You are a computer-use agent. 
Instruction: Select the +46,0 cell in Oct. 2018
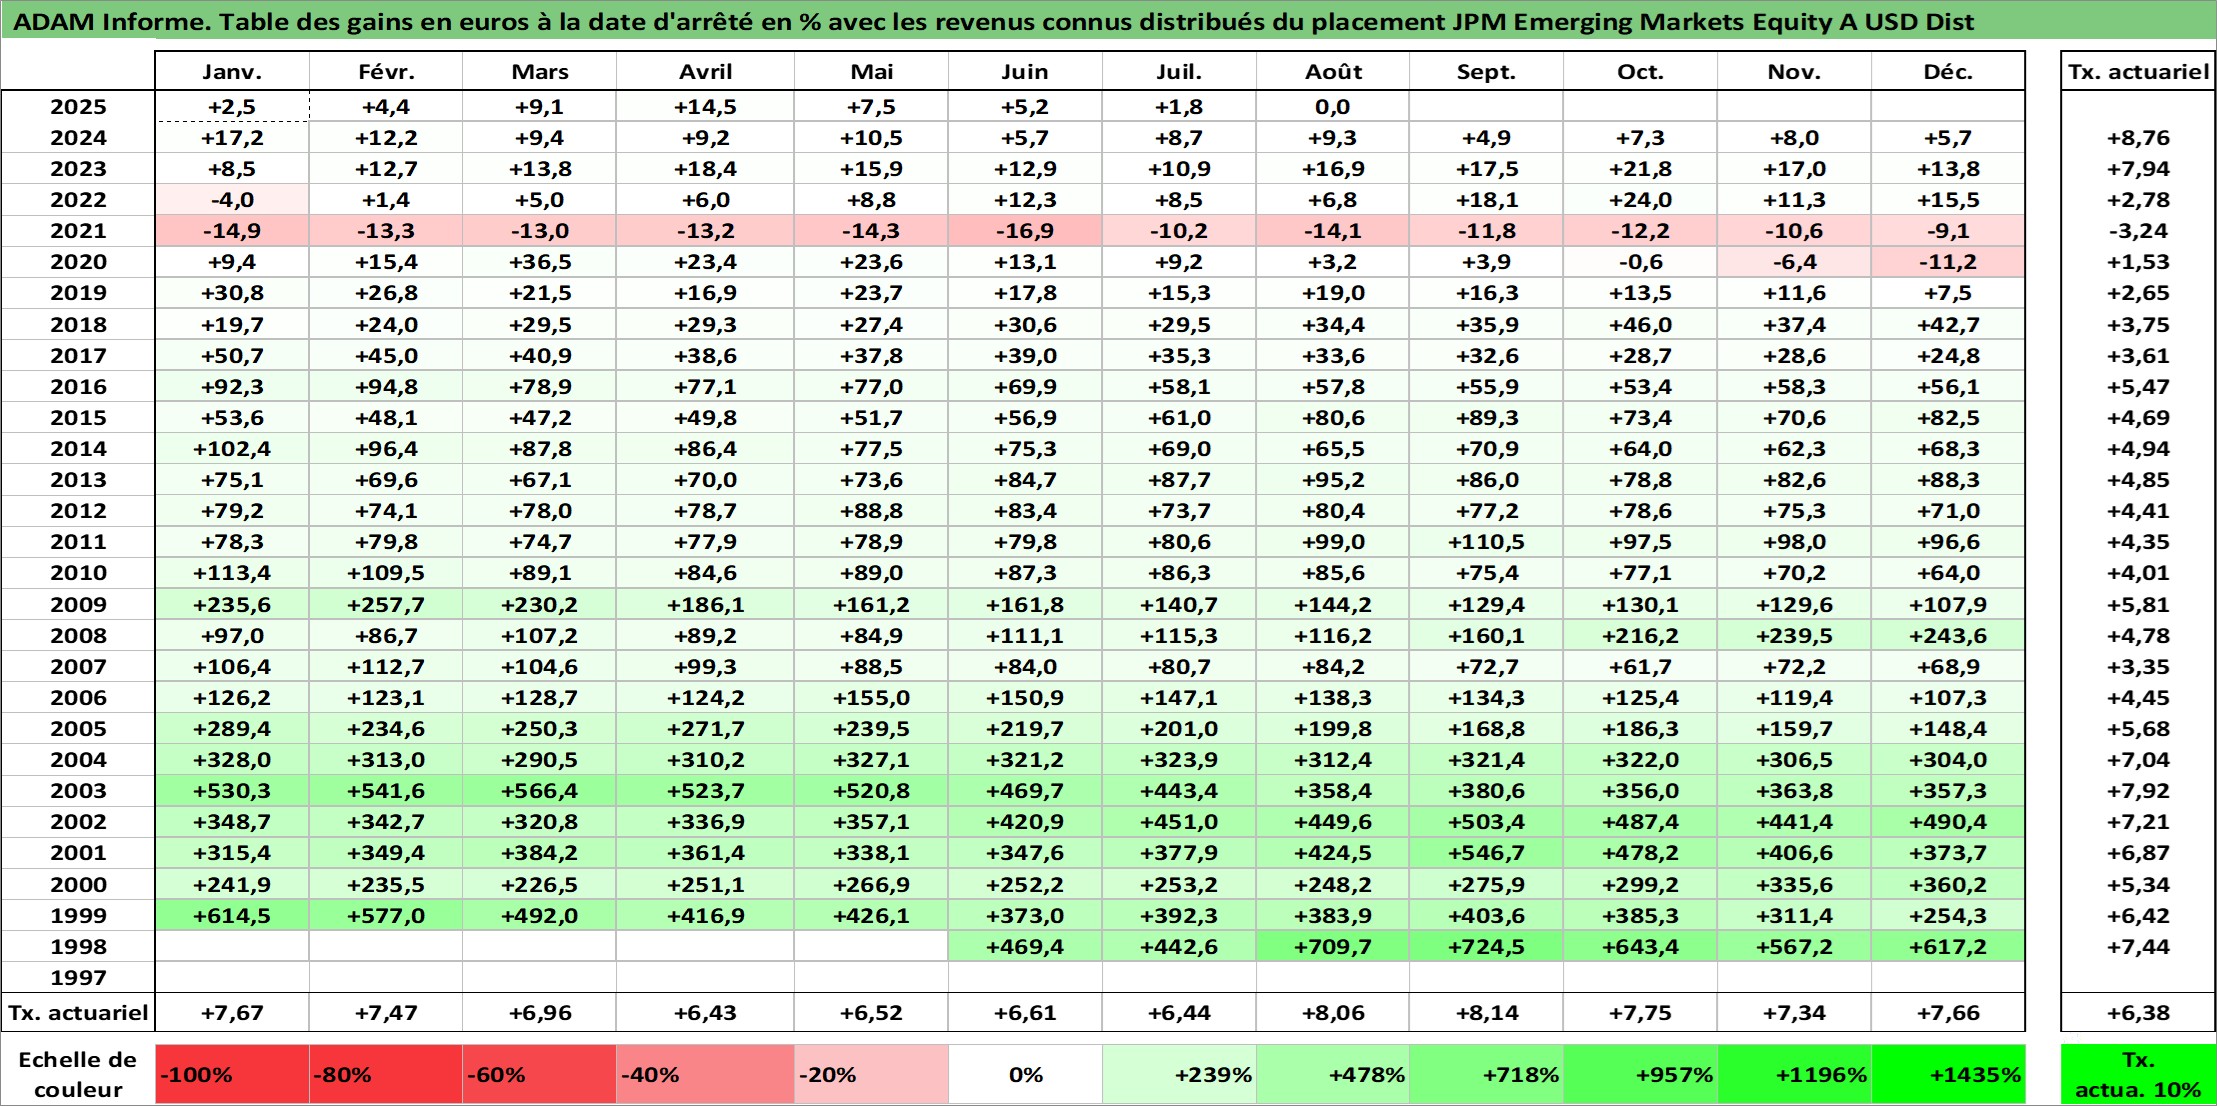coord(1640,325)
